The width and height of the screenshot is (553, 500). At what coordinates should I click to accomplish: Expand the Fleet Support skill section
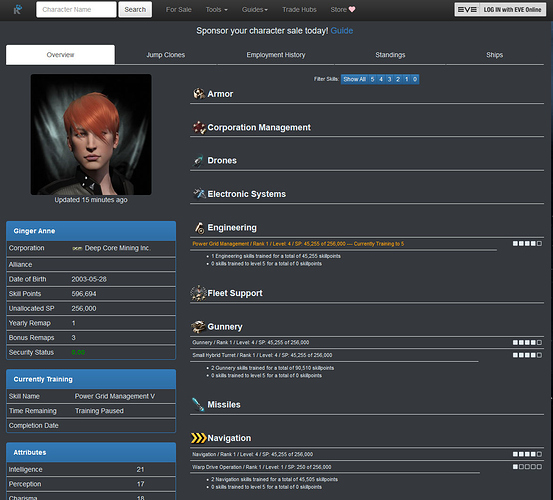click(235, 293)
